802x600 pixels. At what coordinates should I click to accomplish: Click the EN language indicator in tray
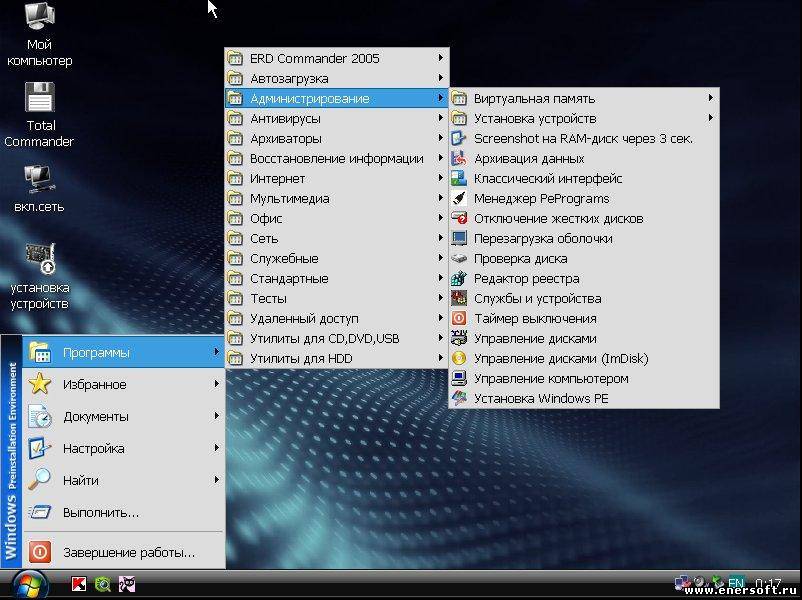[736, 583]
